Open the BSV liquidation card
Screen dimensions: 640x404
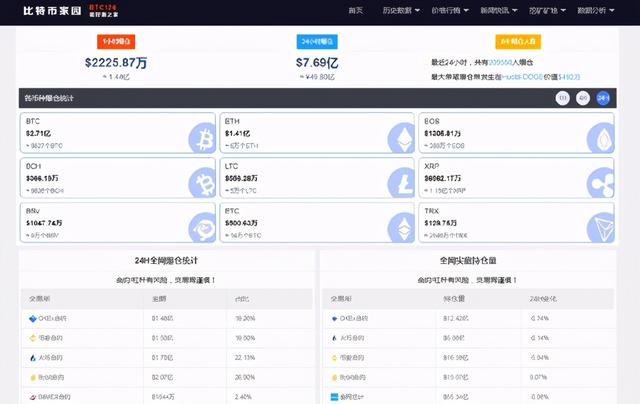pyautogui.click(x=118, y=223)
